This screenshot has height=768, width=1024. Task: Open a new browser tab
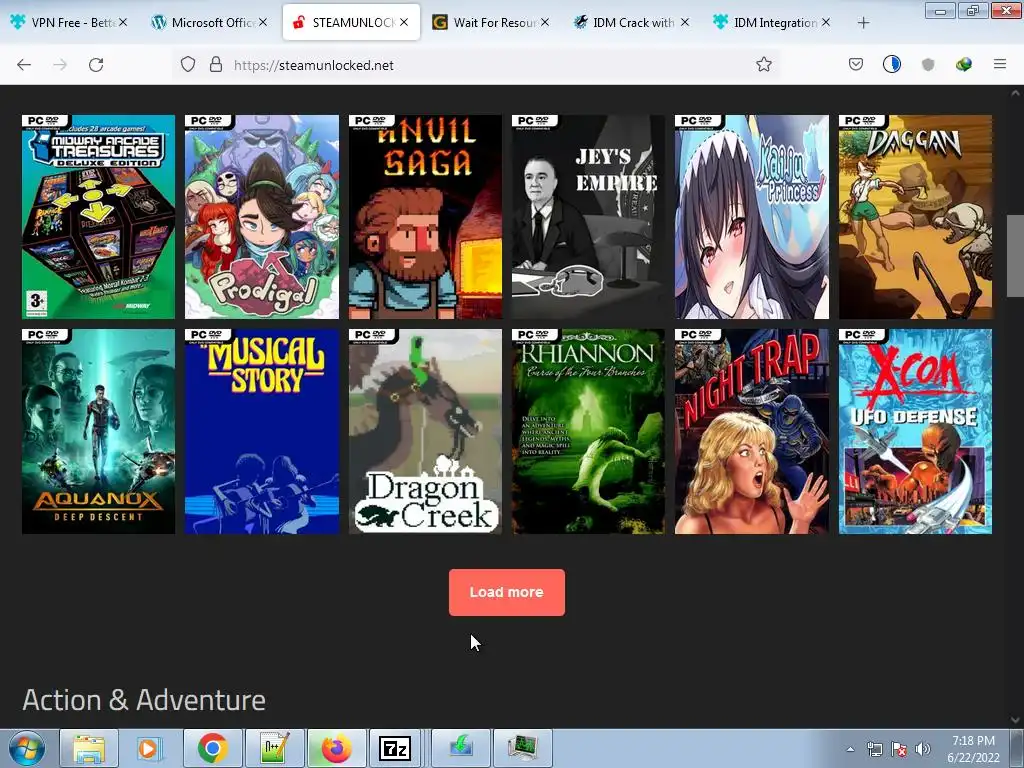pos(863,23)
